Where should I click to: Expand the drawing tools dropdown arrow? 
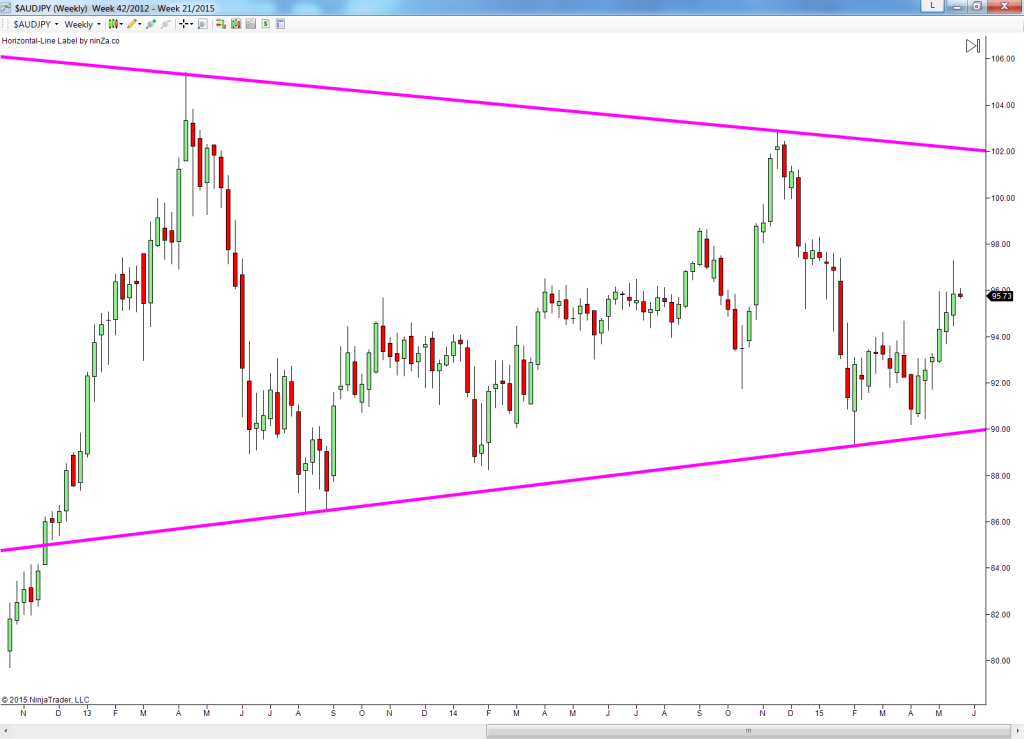click(140, 24)
